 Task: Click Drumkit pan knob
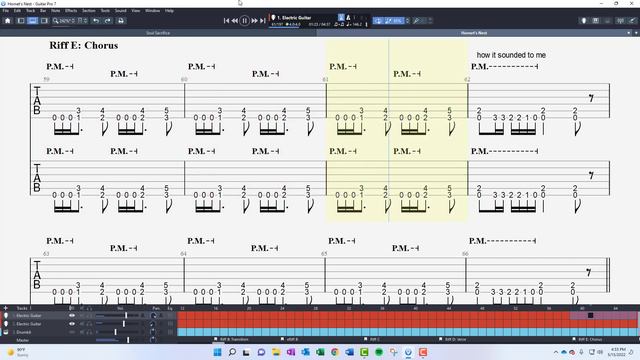[x=153, y=332]
